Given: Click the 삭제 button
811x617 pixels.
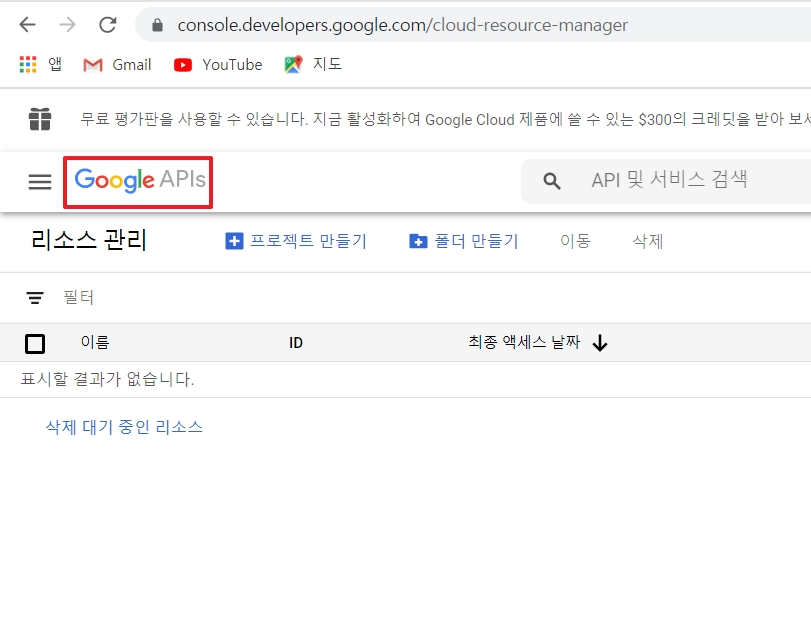Looking at the screenshot, I should tap(648, 241).
